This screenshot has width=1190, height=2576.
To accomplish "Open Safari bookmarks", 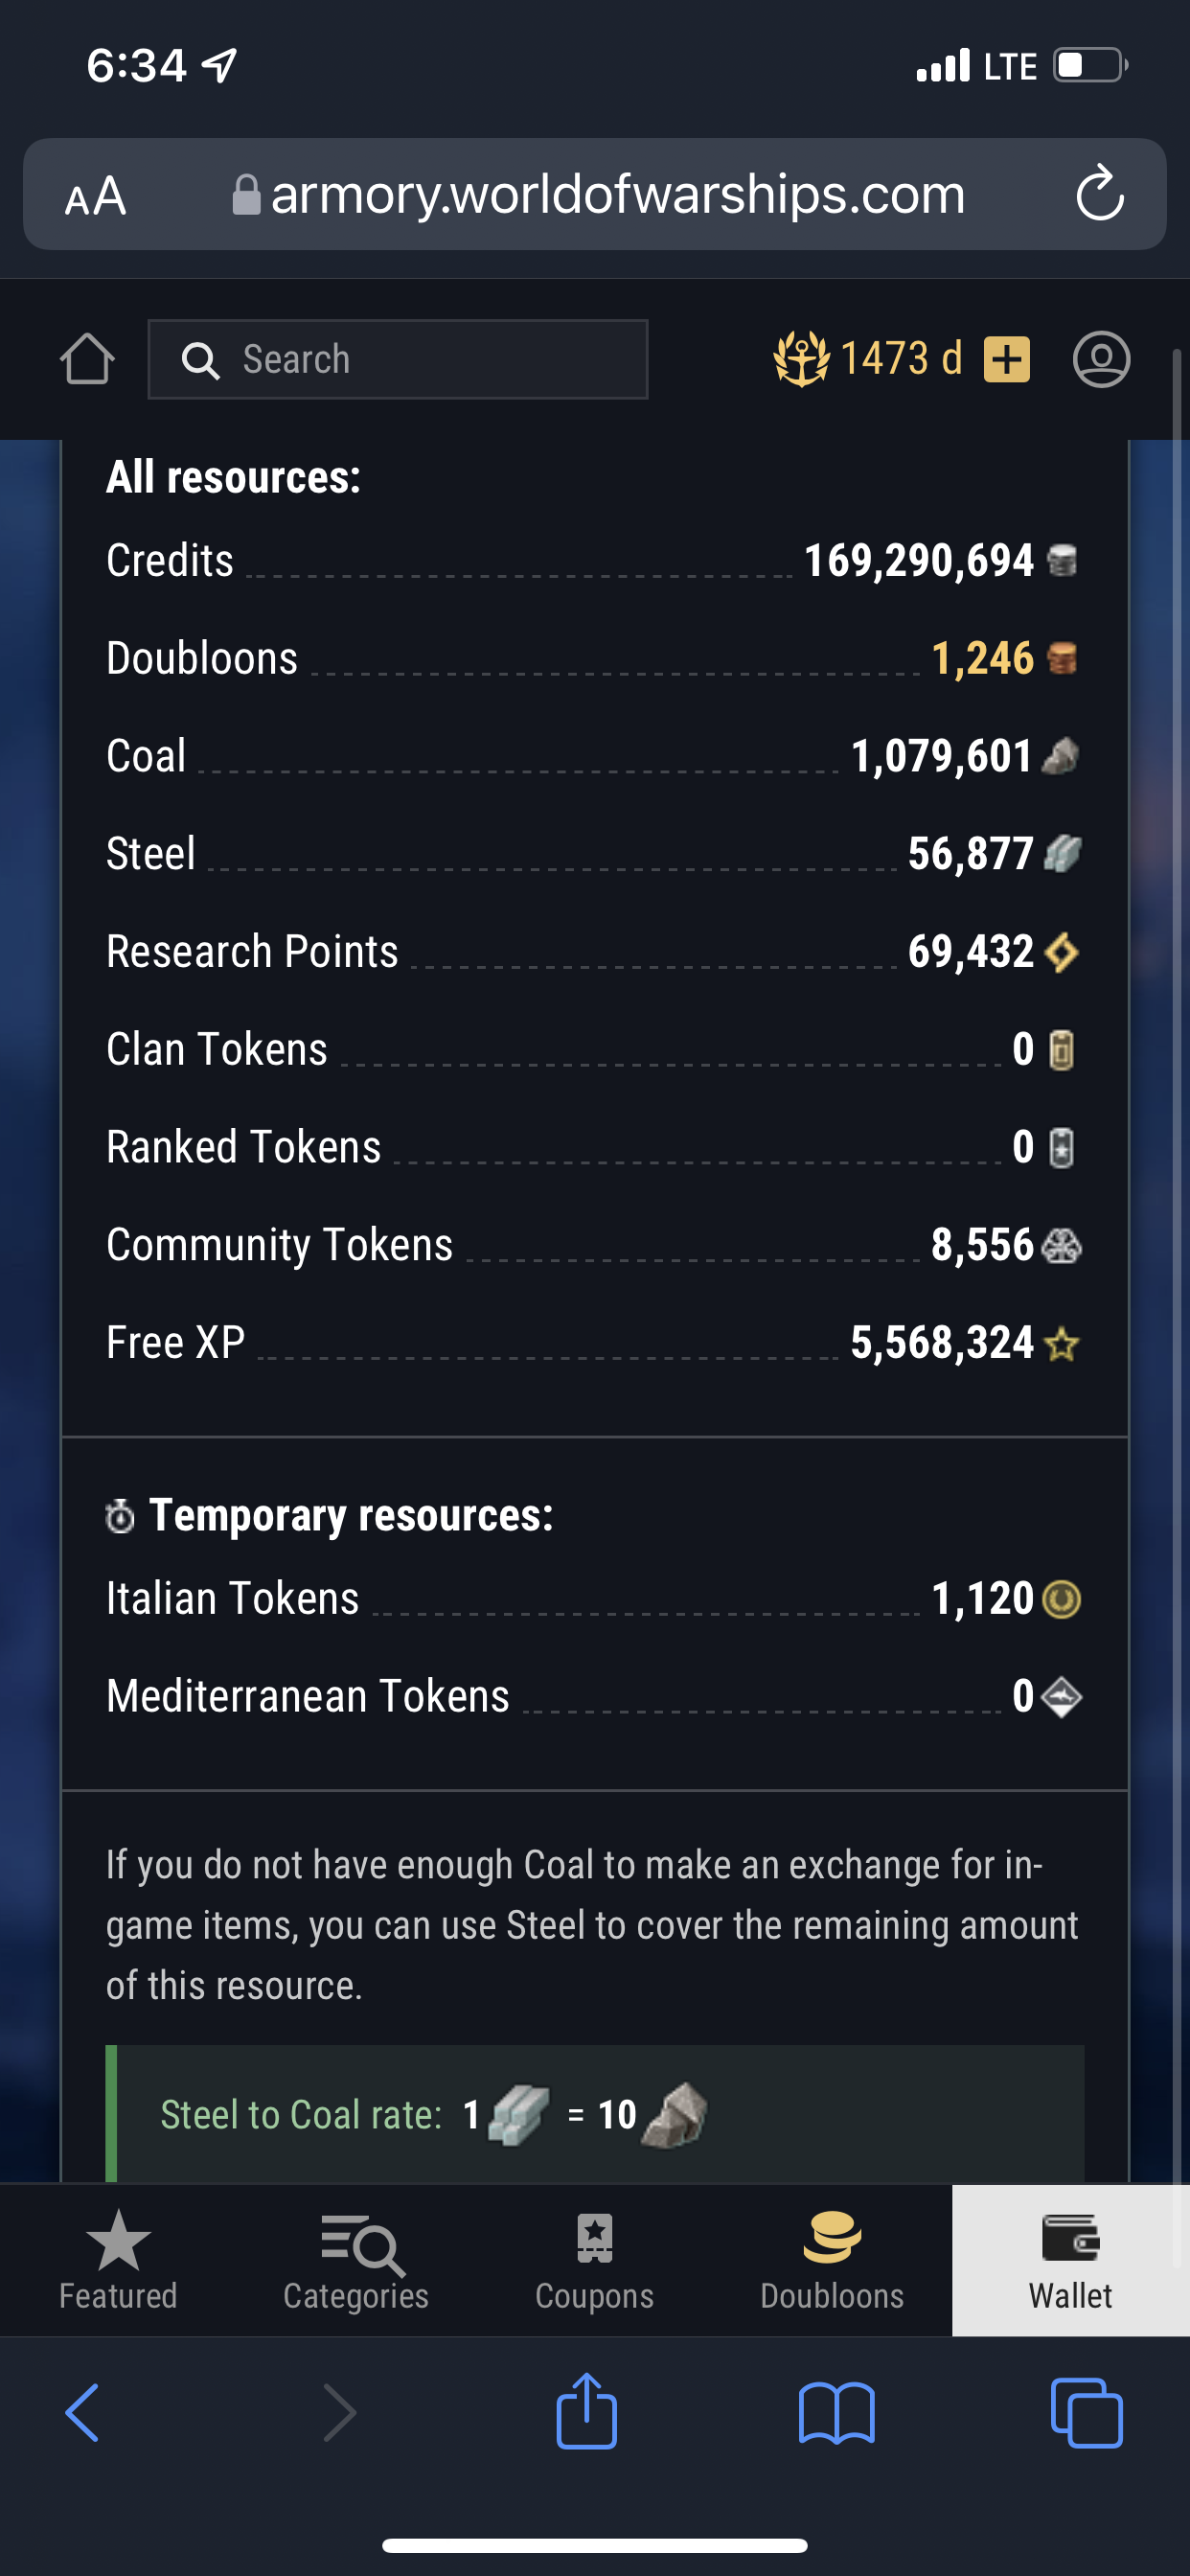I will (836, 2412).
